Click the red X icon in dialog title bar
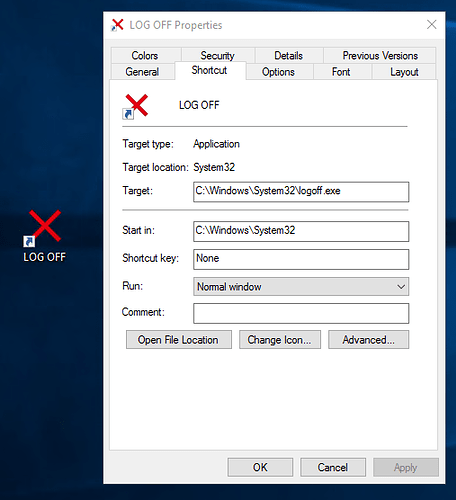The height and width of the screenshot is (500, 456). [x=117, y=25]
